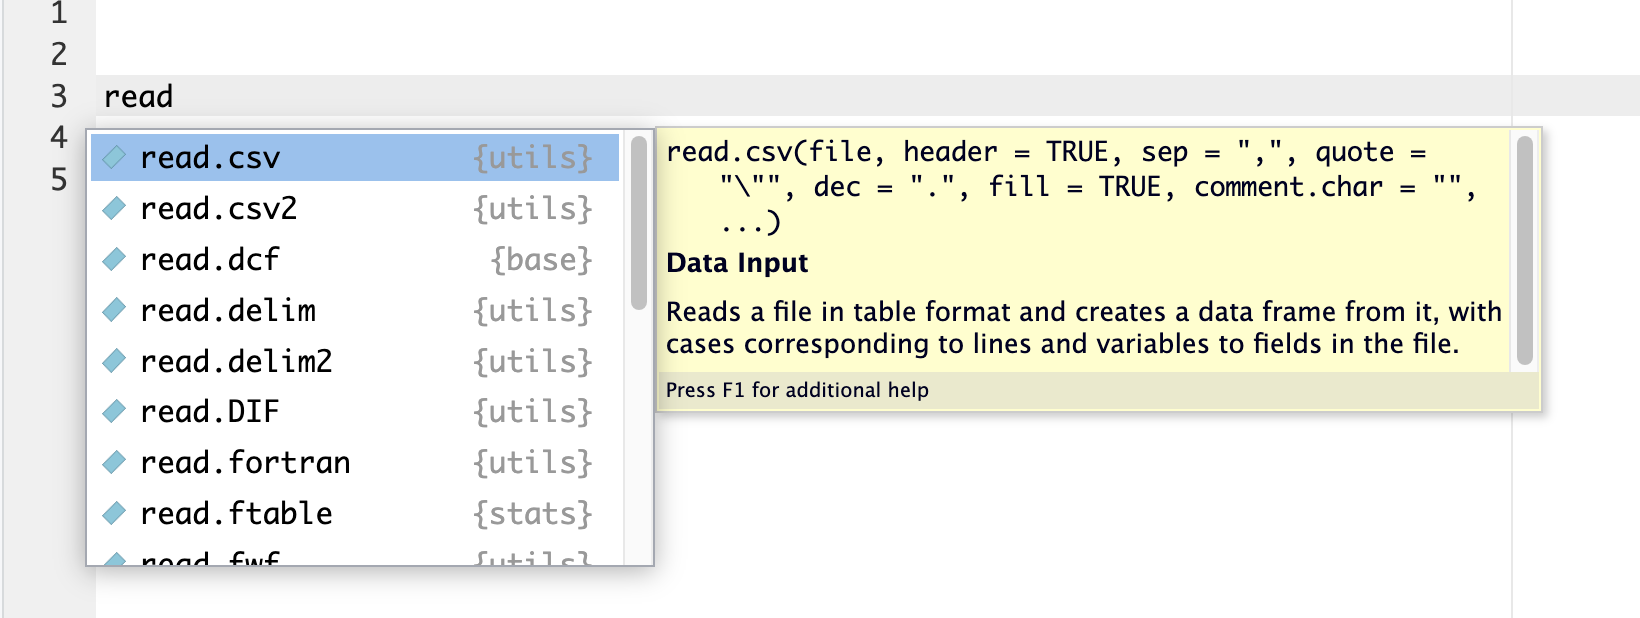1640x618 pixels.
Task: Click the diamond icon beside read.DIF
Action: click(114, 411)
